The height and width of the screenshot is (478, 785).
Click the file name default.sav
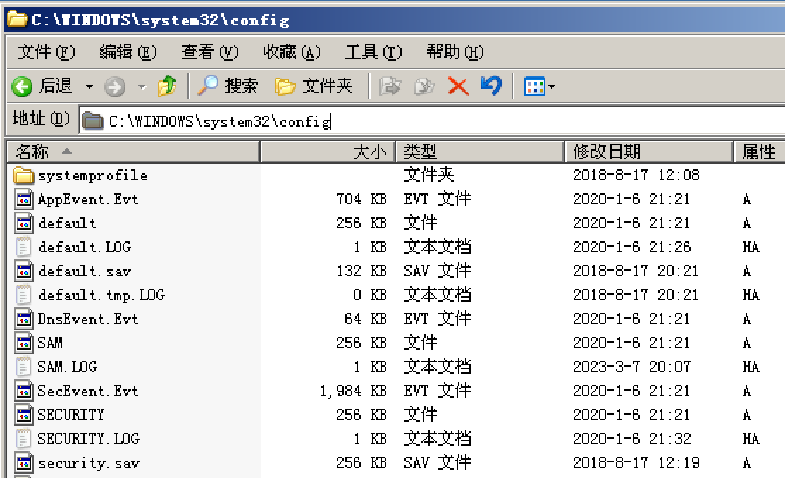tap(85, 271)
